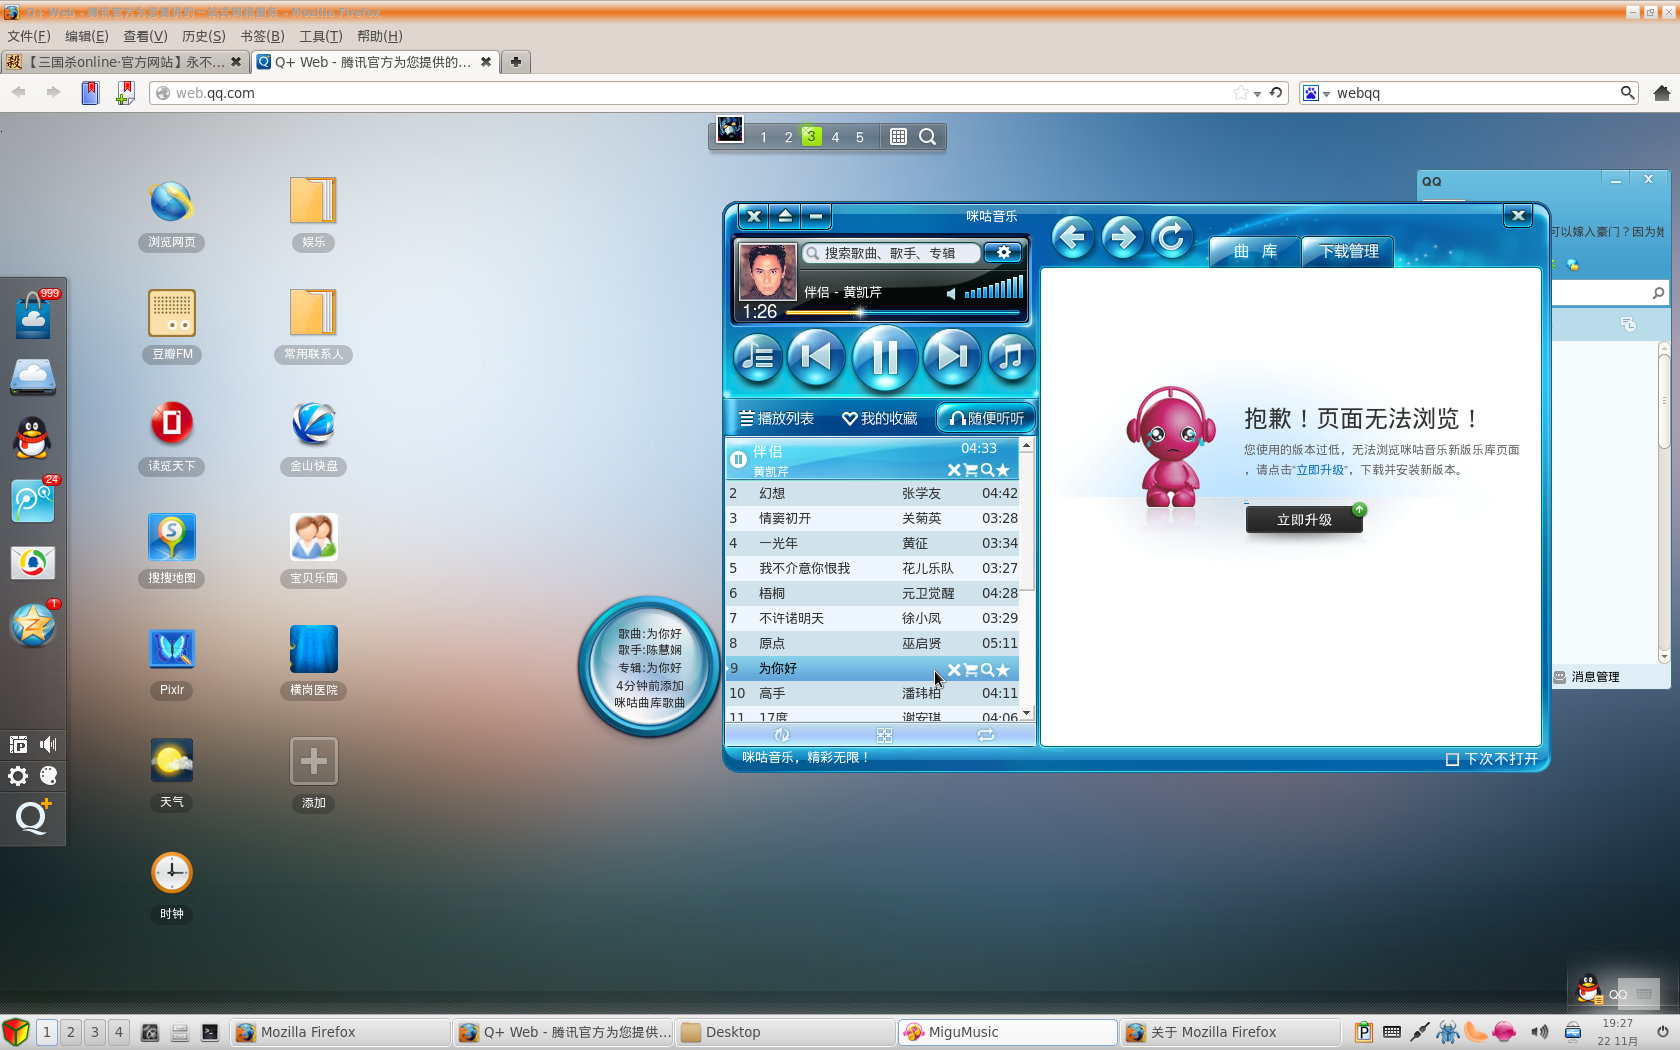Toggle the repeat mode icon below playlist
Screen dimensions: 1680x1050
pos(986,735)
